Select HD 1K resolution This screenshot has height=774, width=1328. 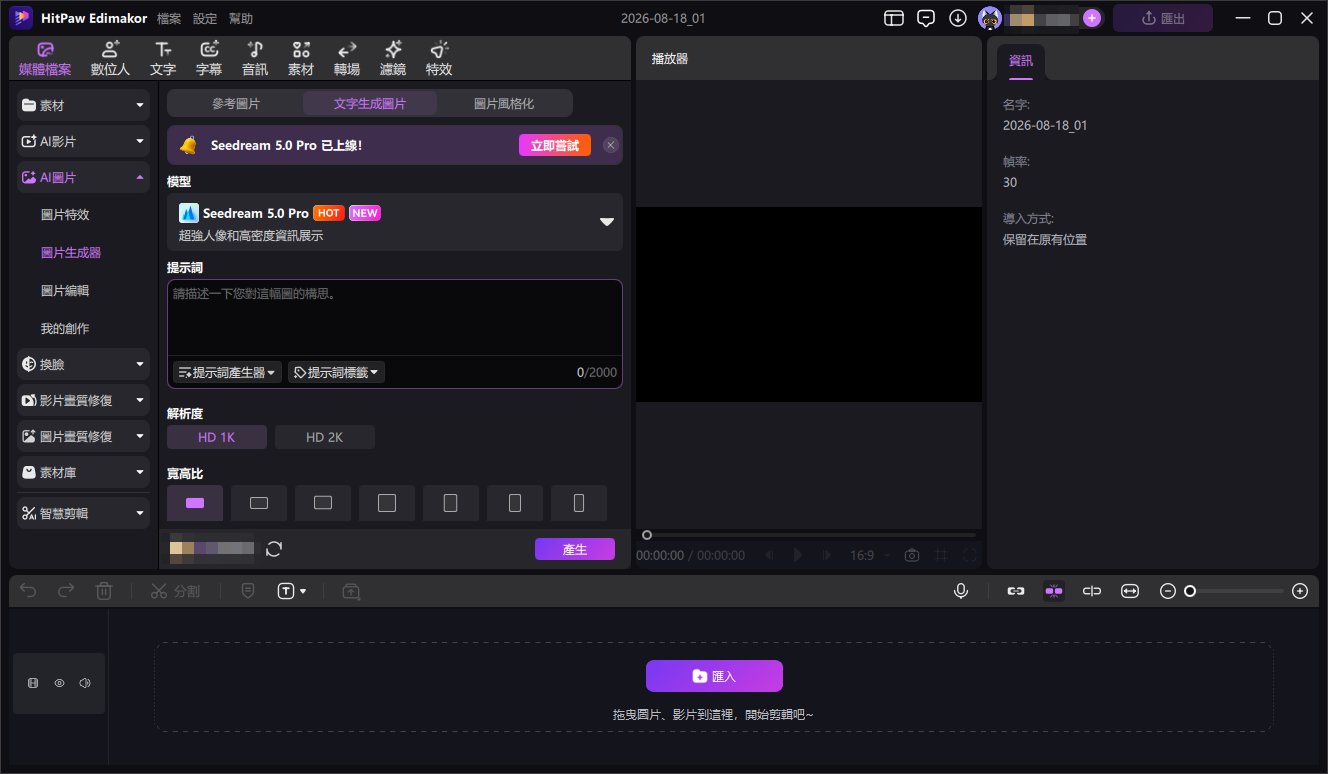click(x=217, y=437)
